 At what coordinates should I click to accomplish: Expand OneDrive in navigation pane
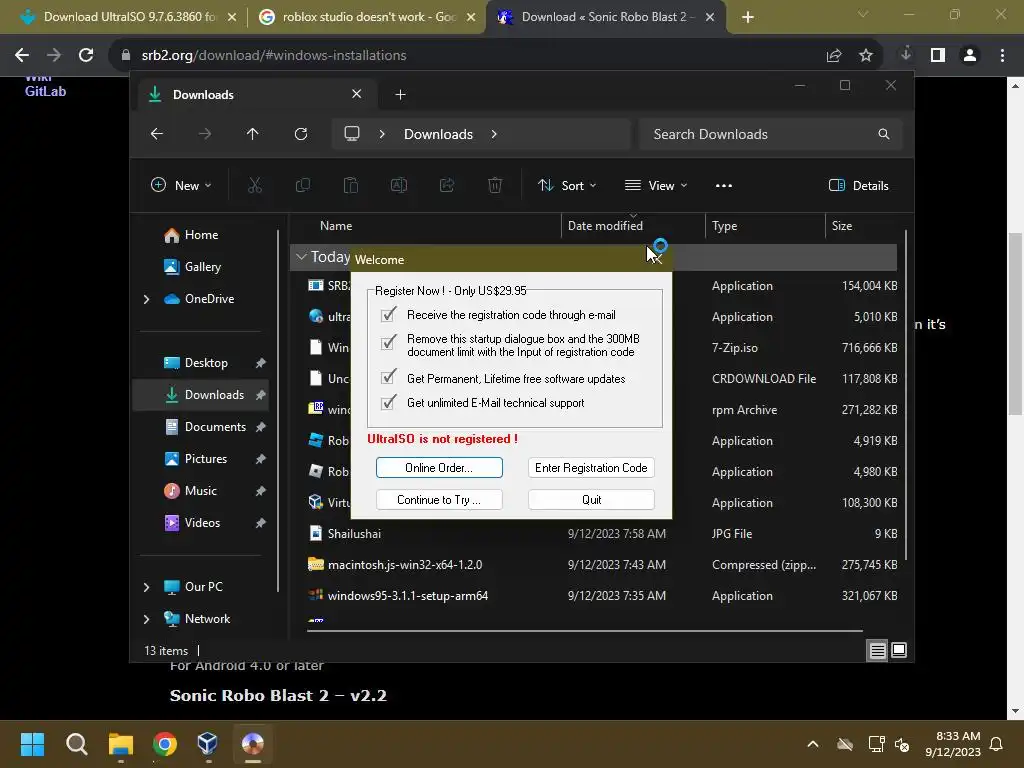click(146, 299)
